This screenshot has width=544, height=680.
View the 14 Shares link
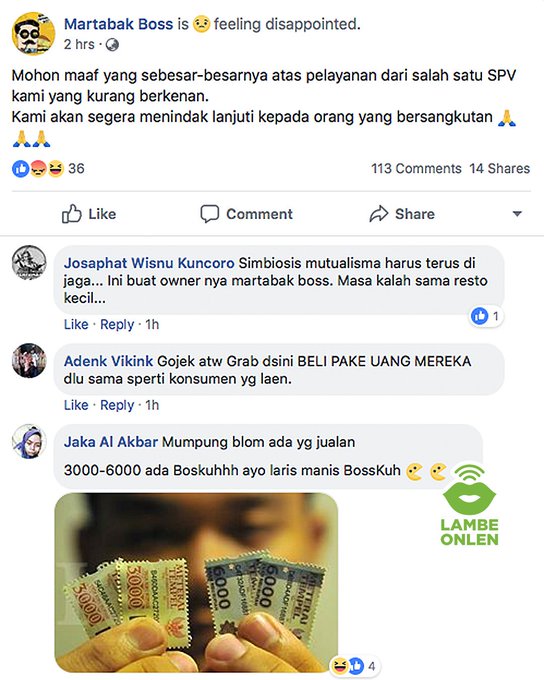pyautogui.click(x=499, y=168)
